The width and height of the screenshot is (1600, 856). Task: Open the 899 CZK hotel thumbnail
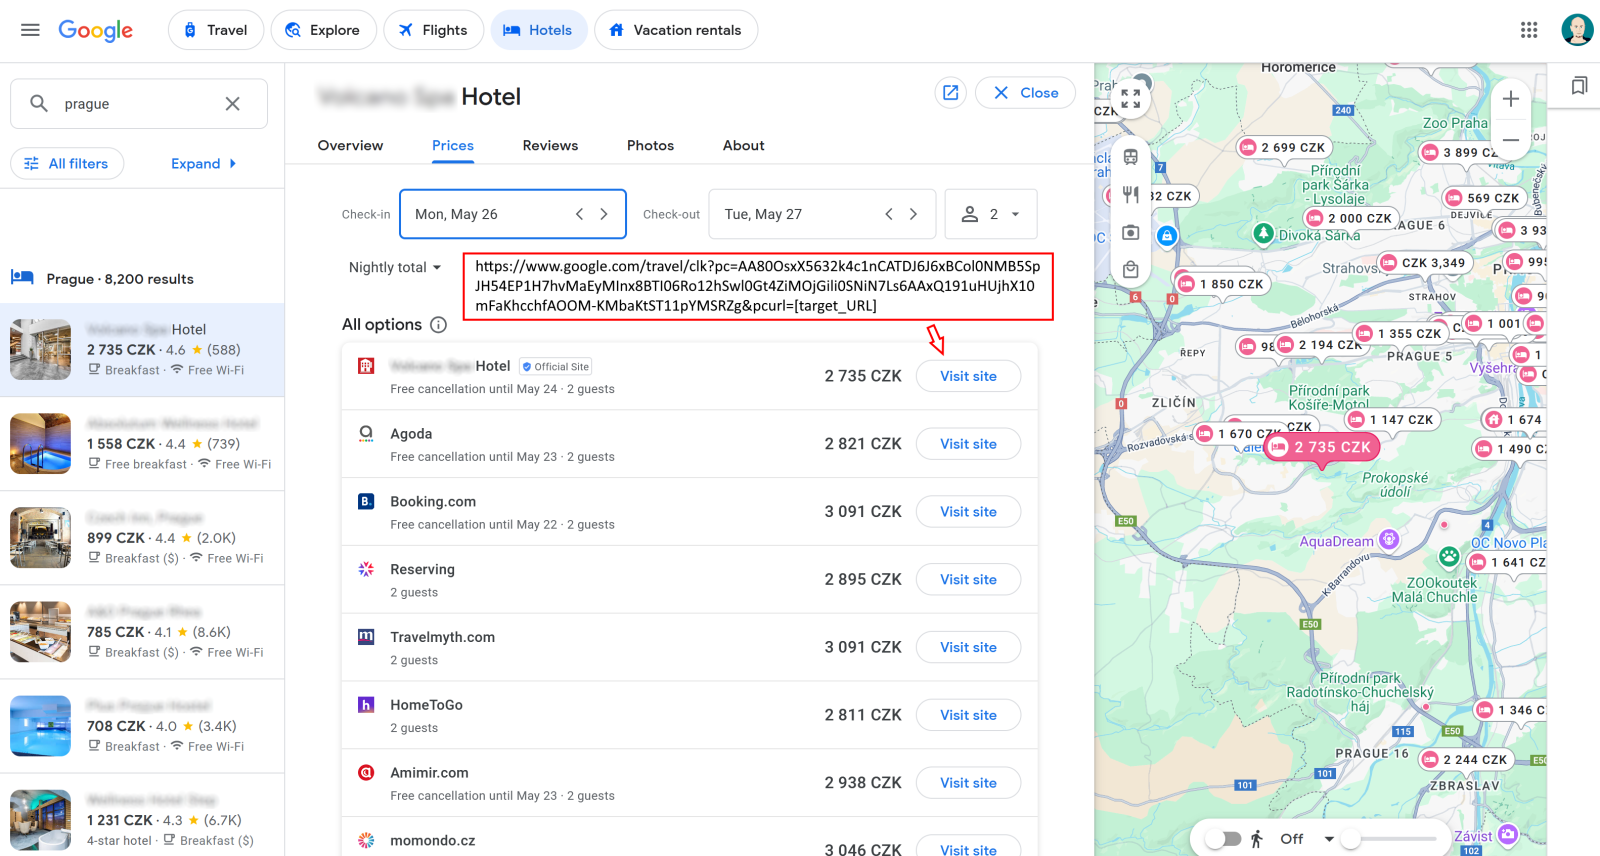pos(41,537)
